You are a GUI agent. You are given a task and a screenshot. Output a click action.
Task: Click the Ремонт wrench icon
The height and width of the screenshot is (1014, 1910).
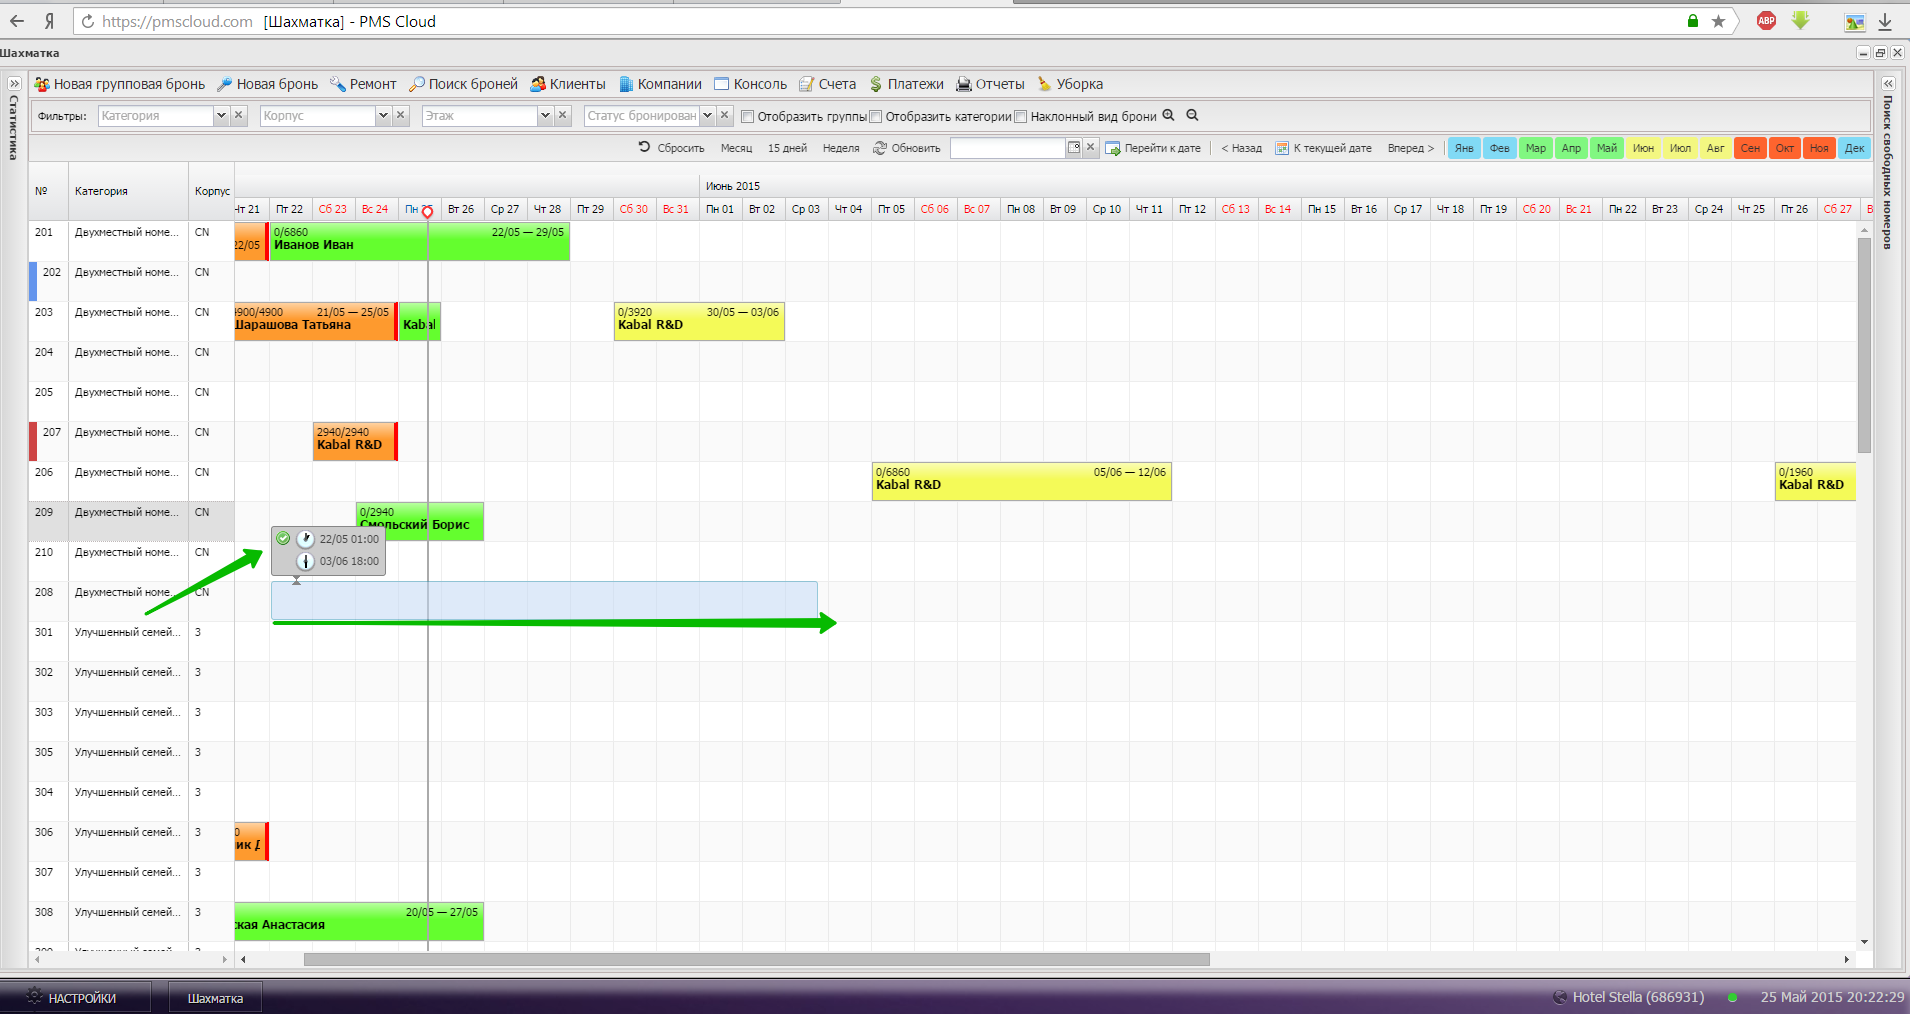[x=338, y=84]
